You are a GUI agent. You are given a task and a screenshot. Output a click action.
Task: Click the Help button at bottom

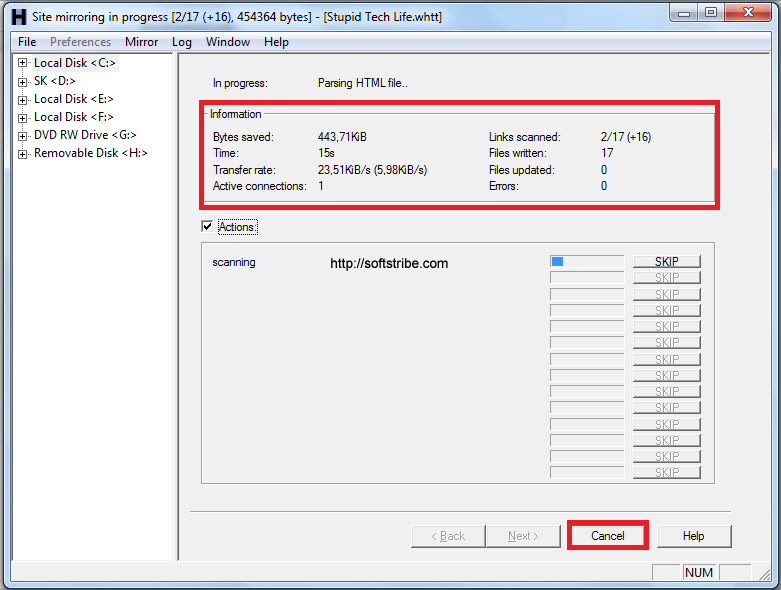(693, 536)
